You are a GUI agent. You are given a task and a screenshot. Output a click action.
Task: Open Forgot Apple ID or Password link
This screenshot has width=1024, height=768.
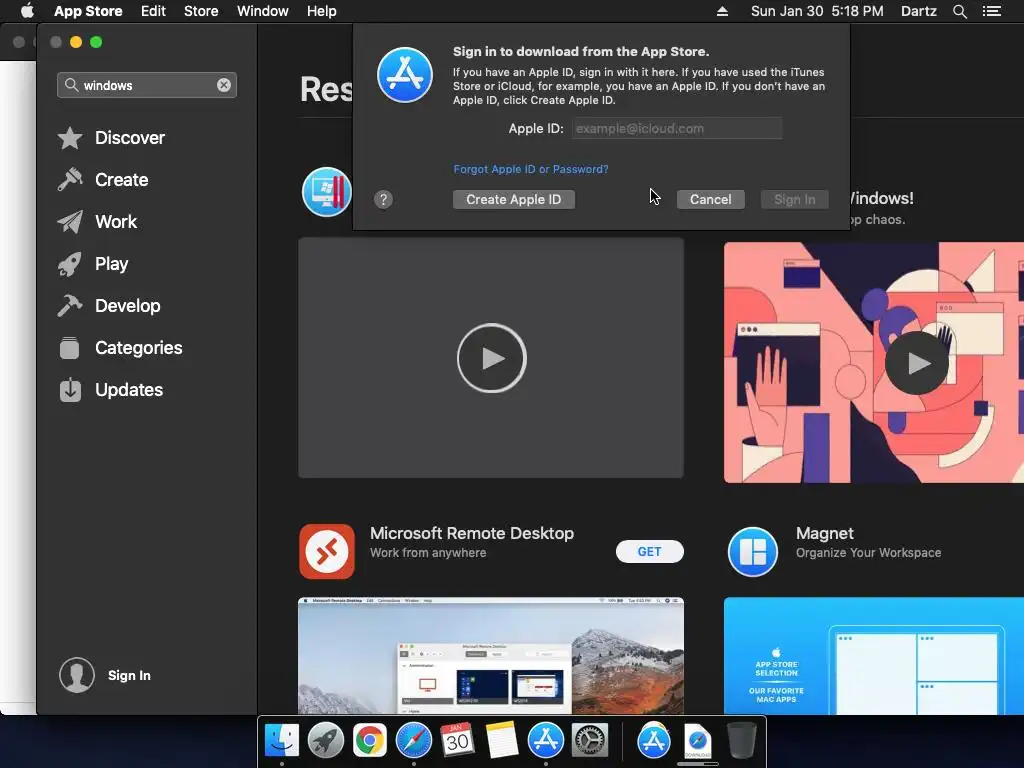point(531,169)
